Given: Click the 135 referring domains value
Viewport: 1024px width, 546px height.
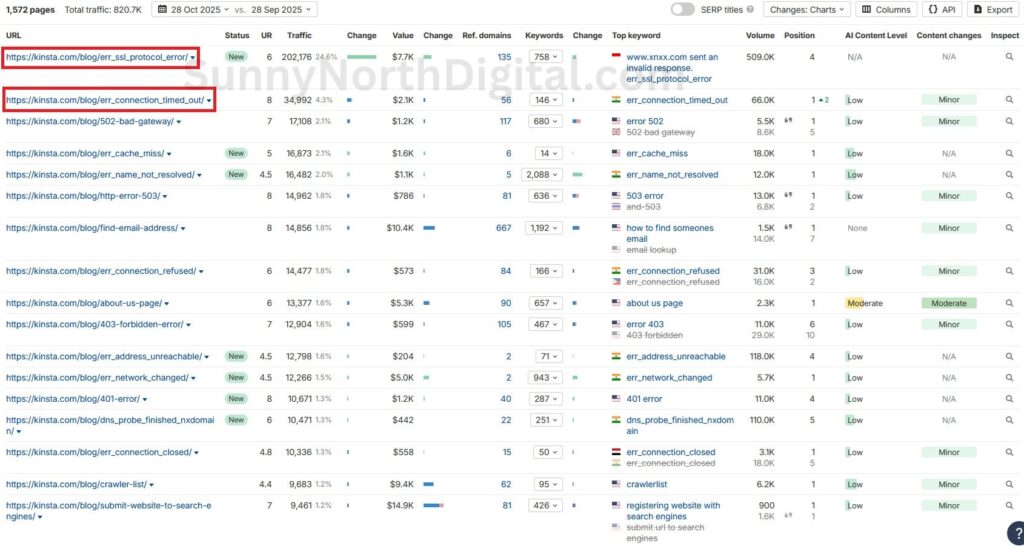Looking at the screenshot, I should point(504,57).
